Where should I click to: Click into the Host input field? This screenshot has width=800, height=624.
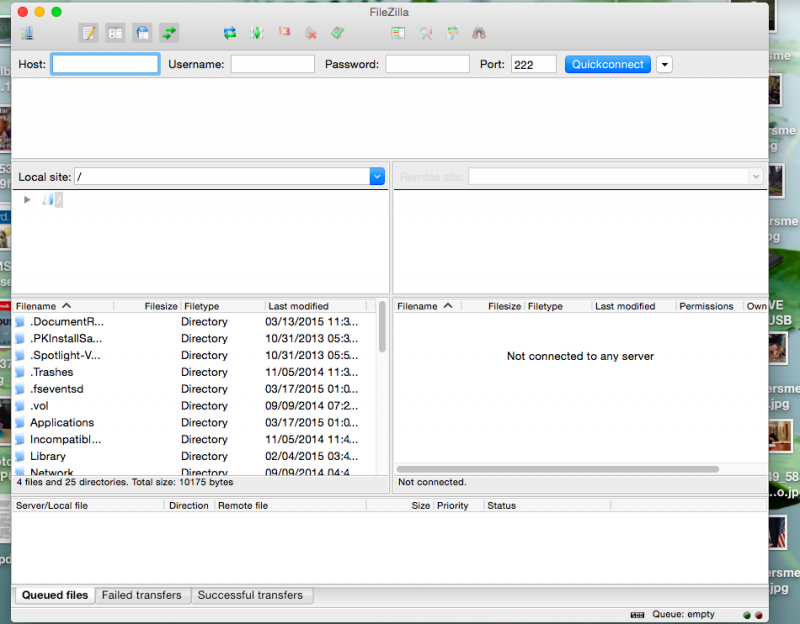point(105,64)
